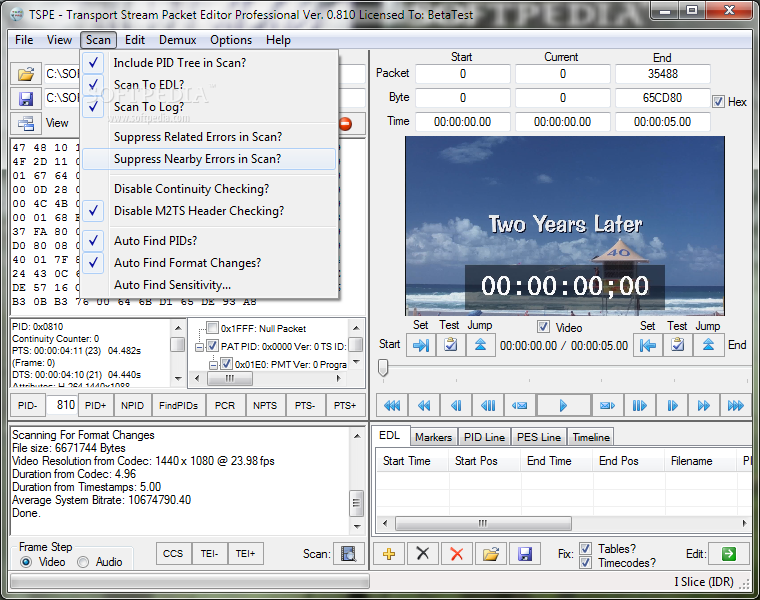760x600 pixels.
Task: Go to next packet envelope icon
Action: click(x=607, y=405)
